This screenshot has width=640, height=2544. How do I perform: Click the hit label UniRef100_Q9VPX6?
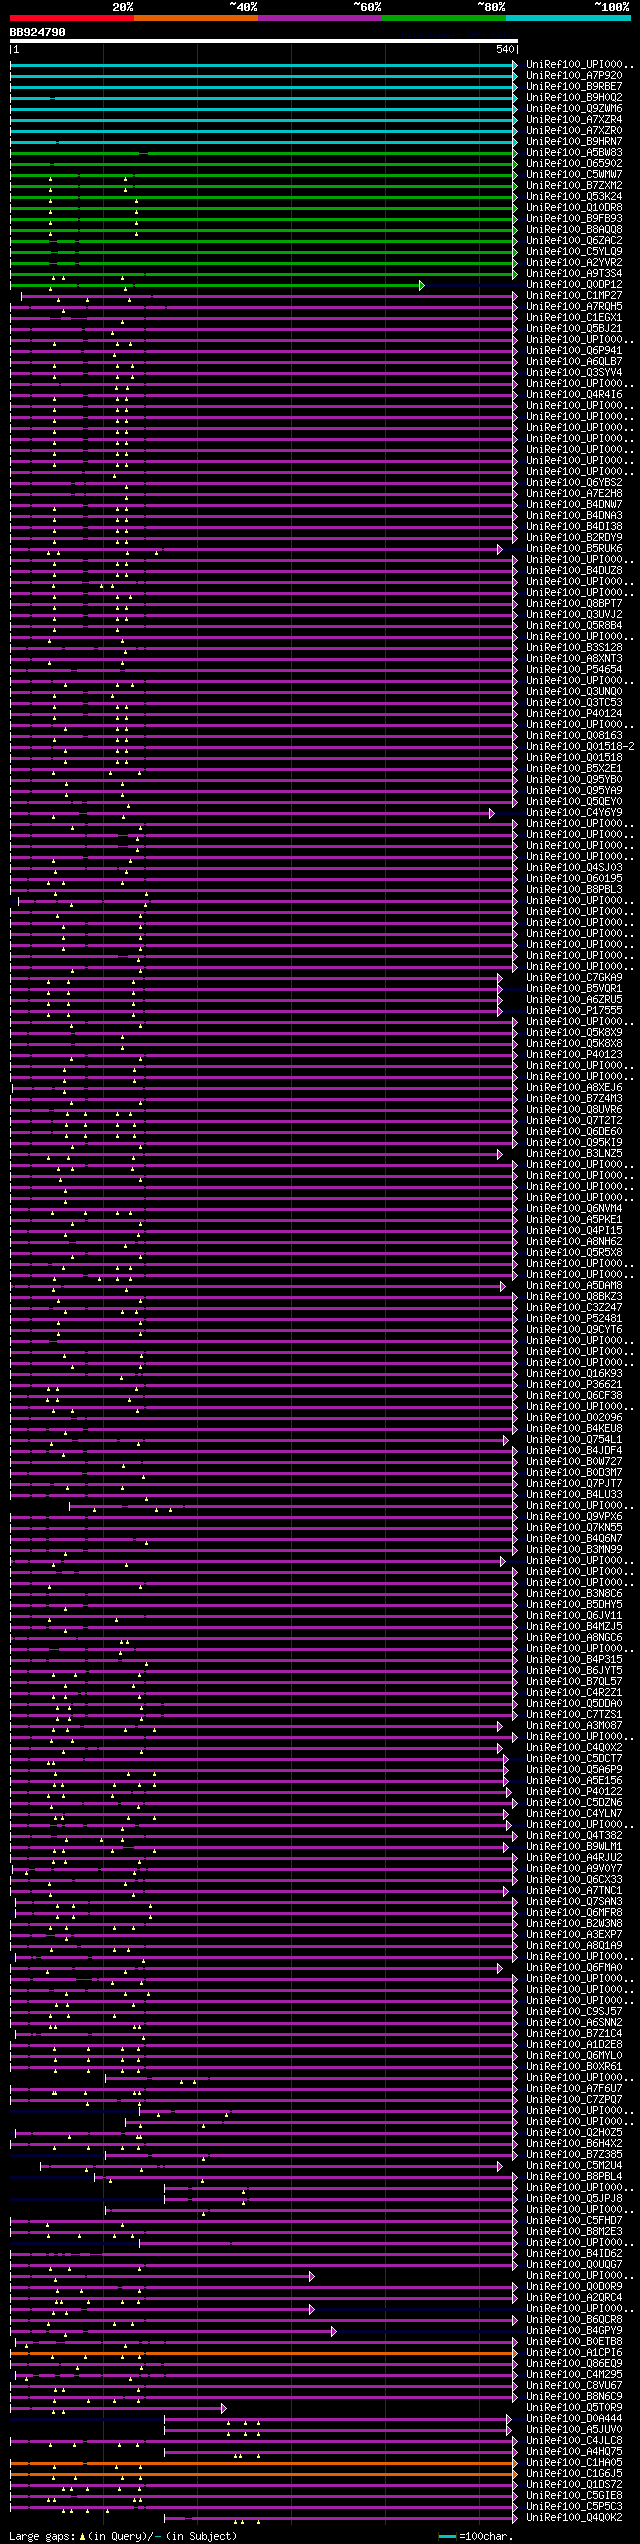coord(574,1517)
